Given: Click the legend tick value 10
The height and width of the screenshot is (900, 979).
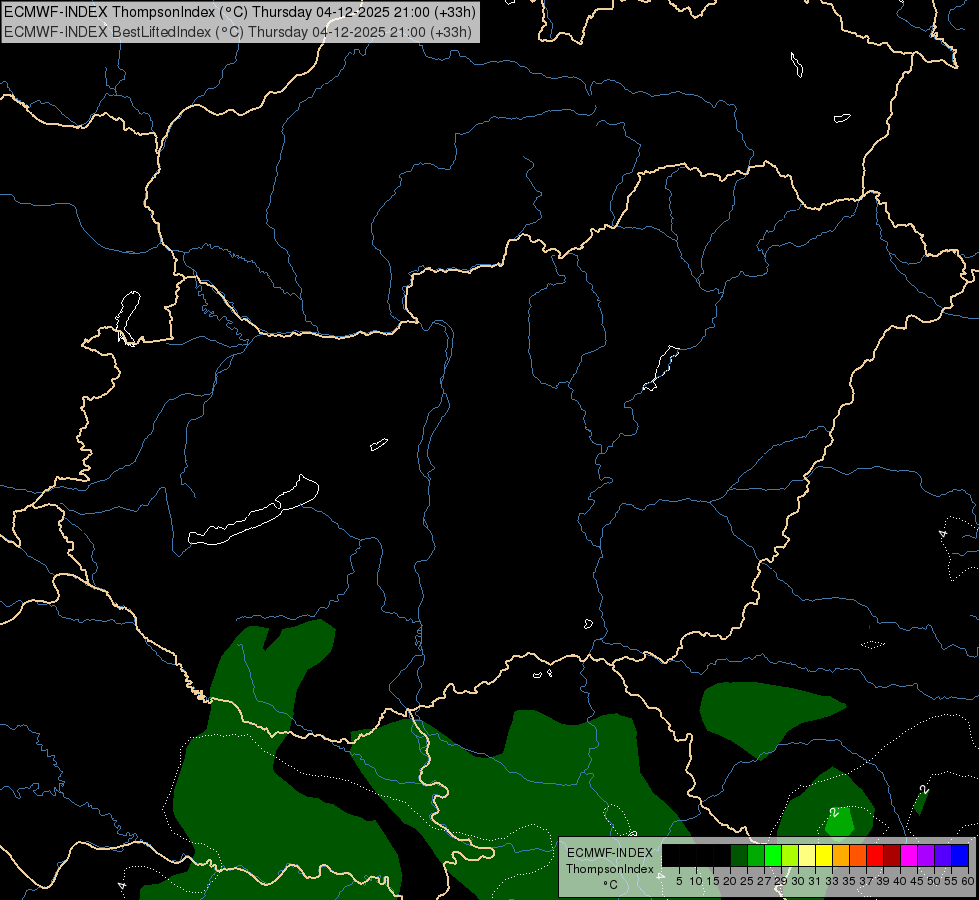Looking at the screenshot, I should coord(696,881).
